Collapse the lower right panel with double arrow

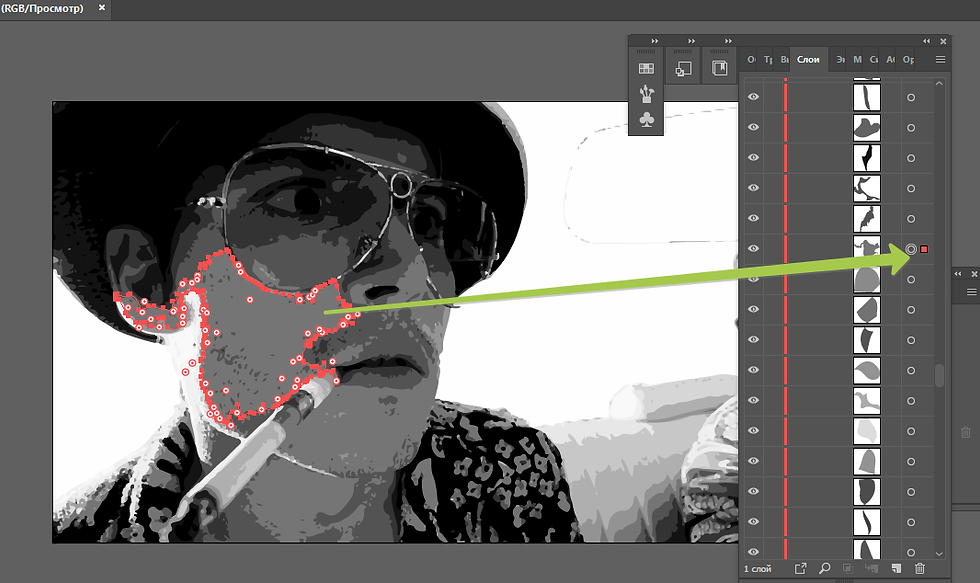[x=958, y=274]
